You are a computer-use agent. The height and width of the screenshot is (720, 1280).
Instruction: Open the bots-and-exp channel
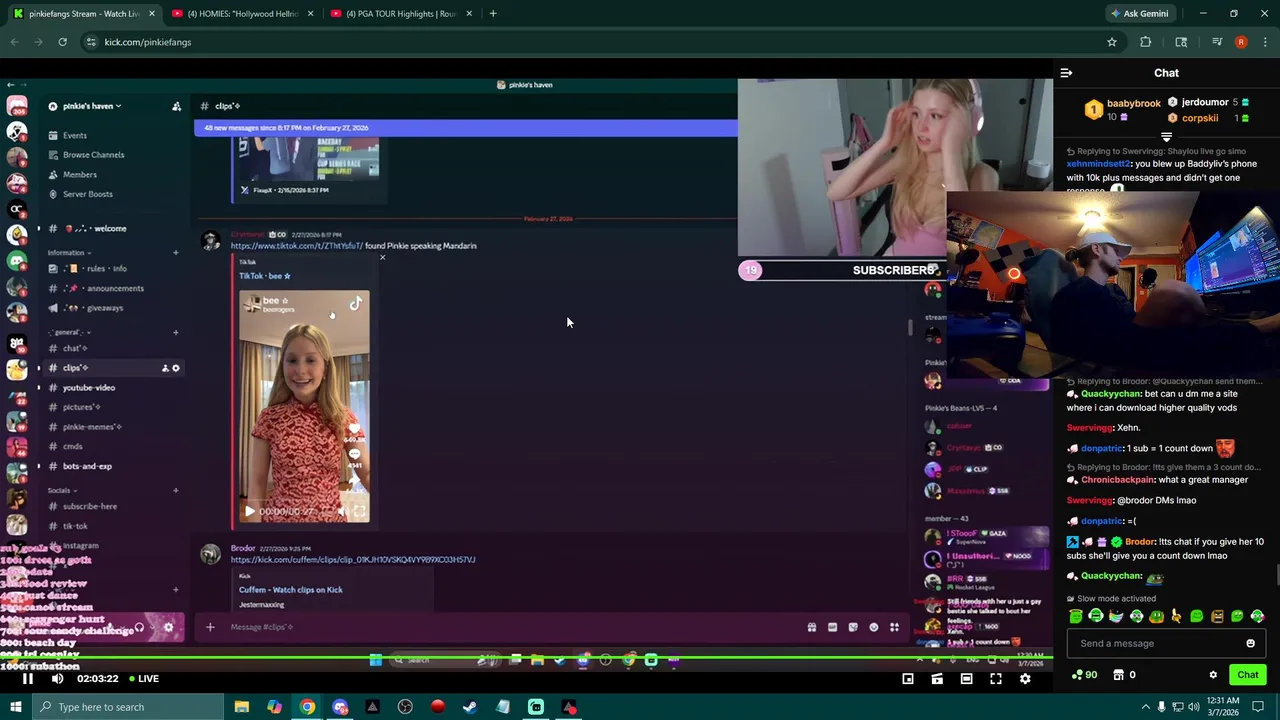click(87, 466)
